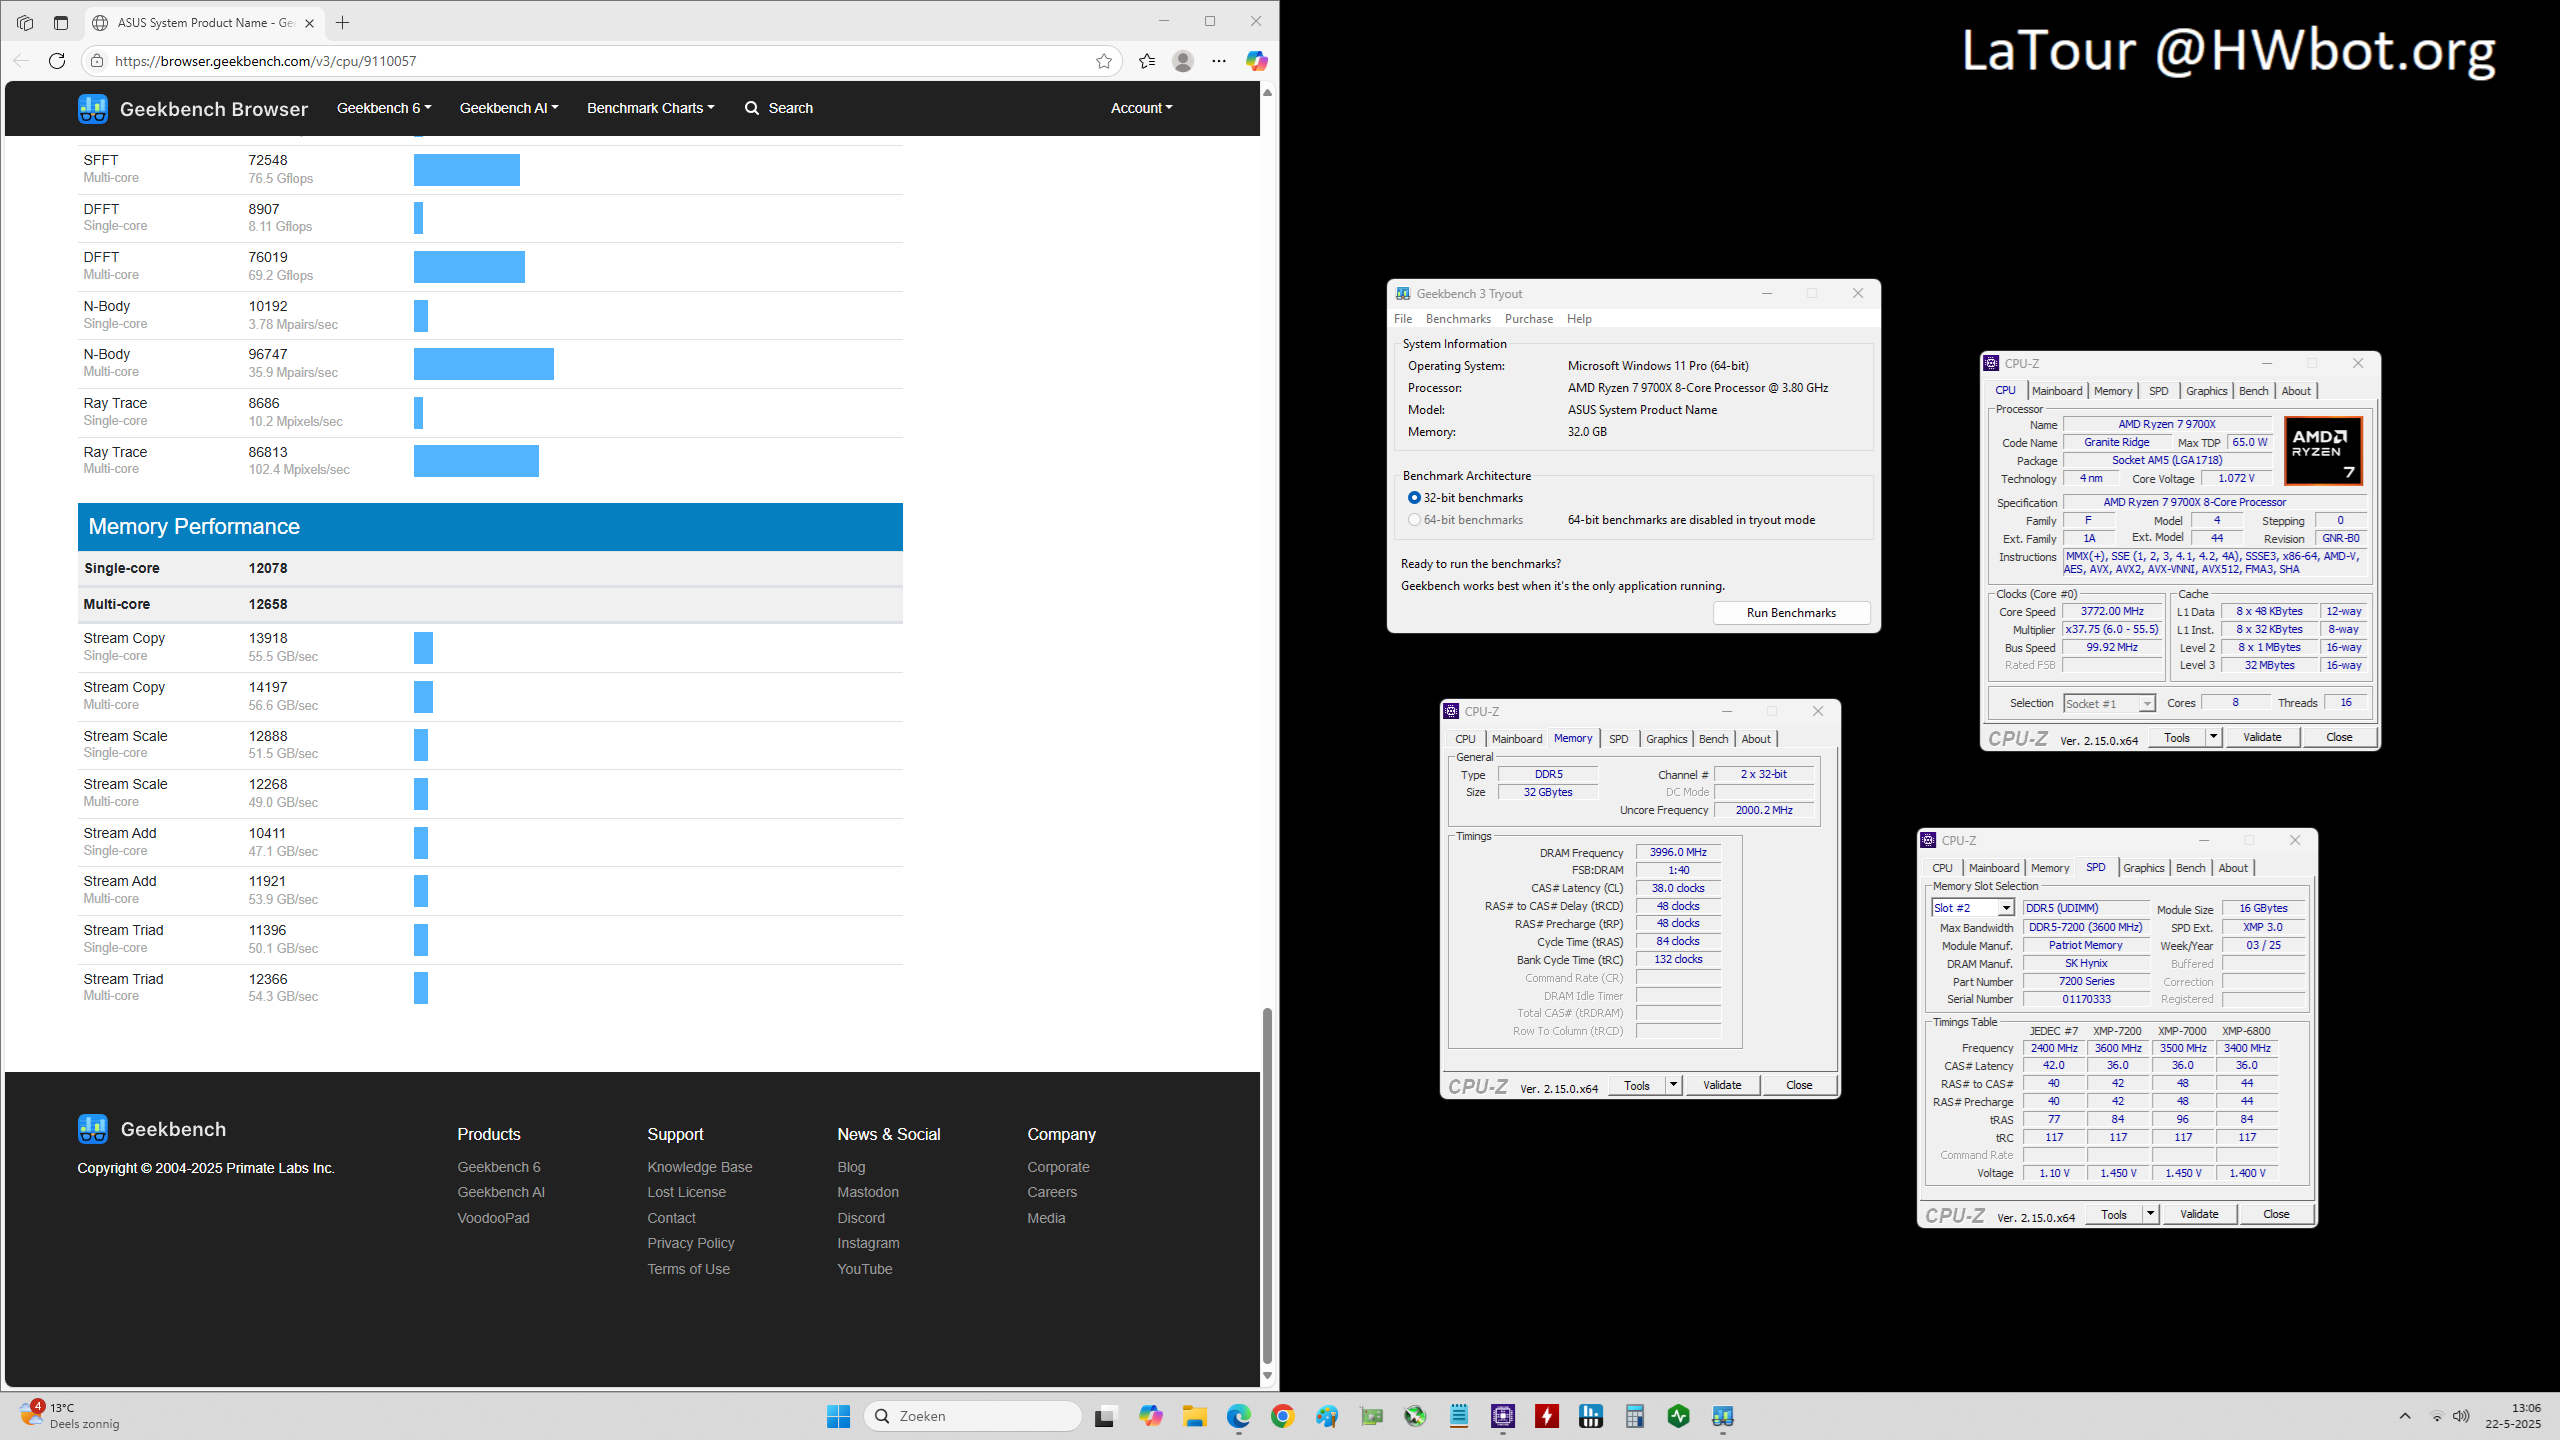Reload the page with the refresh icon

coord(57,61)
